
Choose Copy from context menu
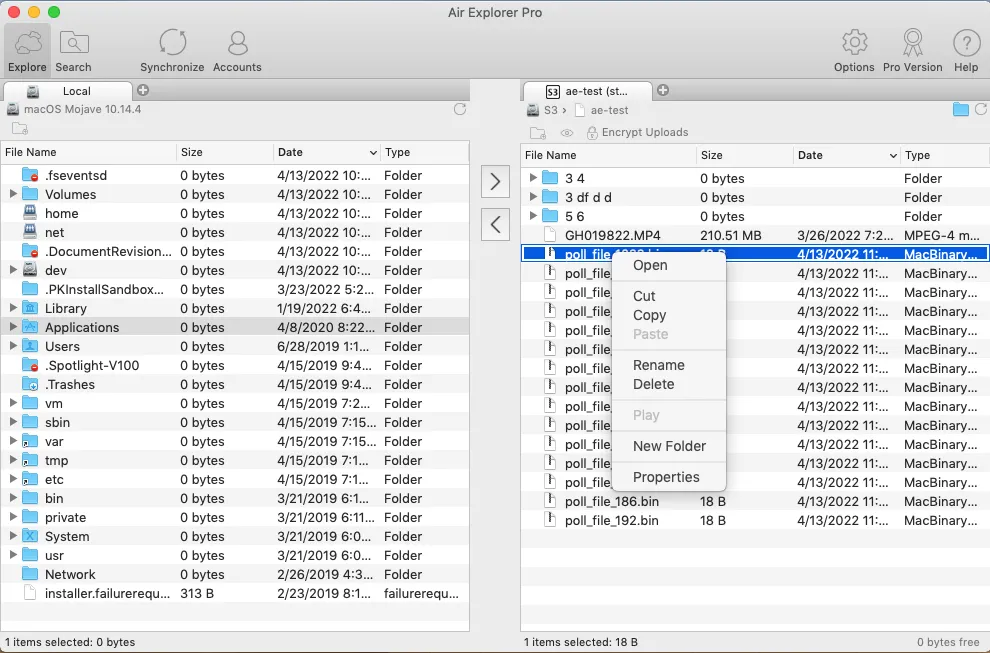(x=669, y=315)
